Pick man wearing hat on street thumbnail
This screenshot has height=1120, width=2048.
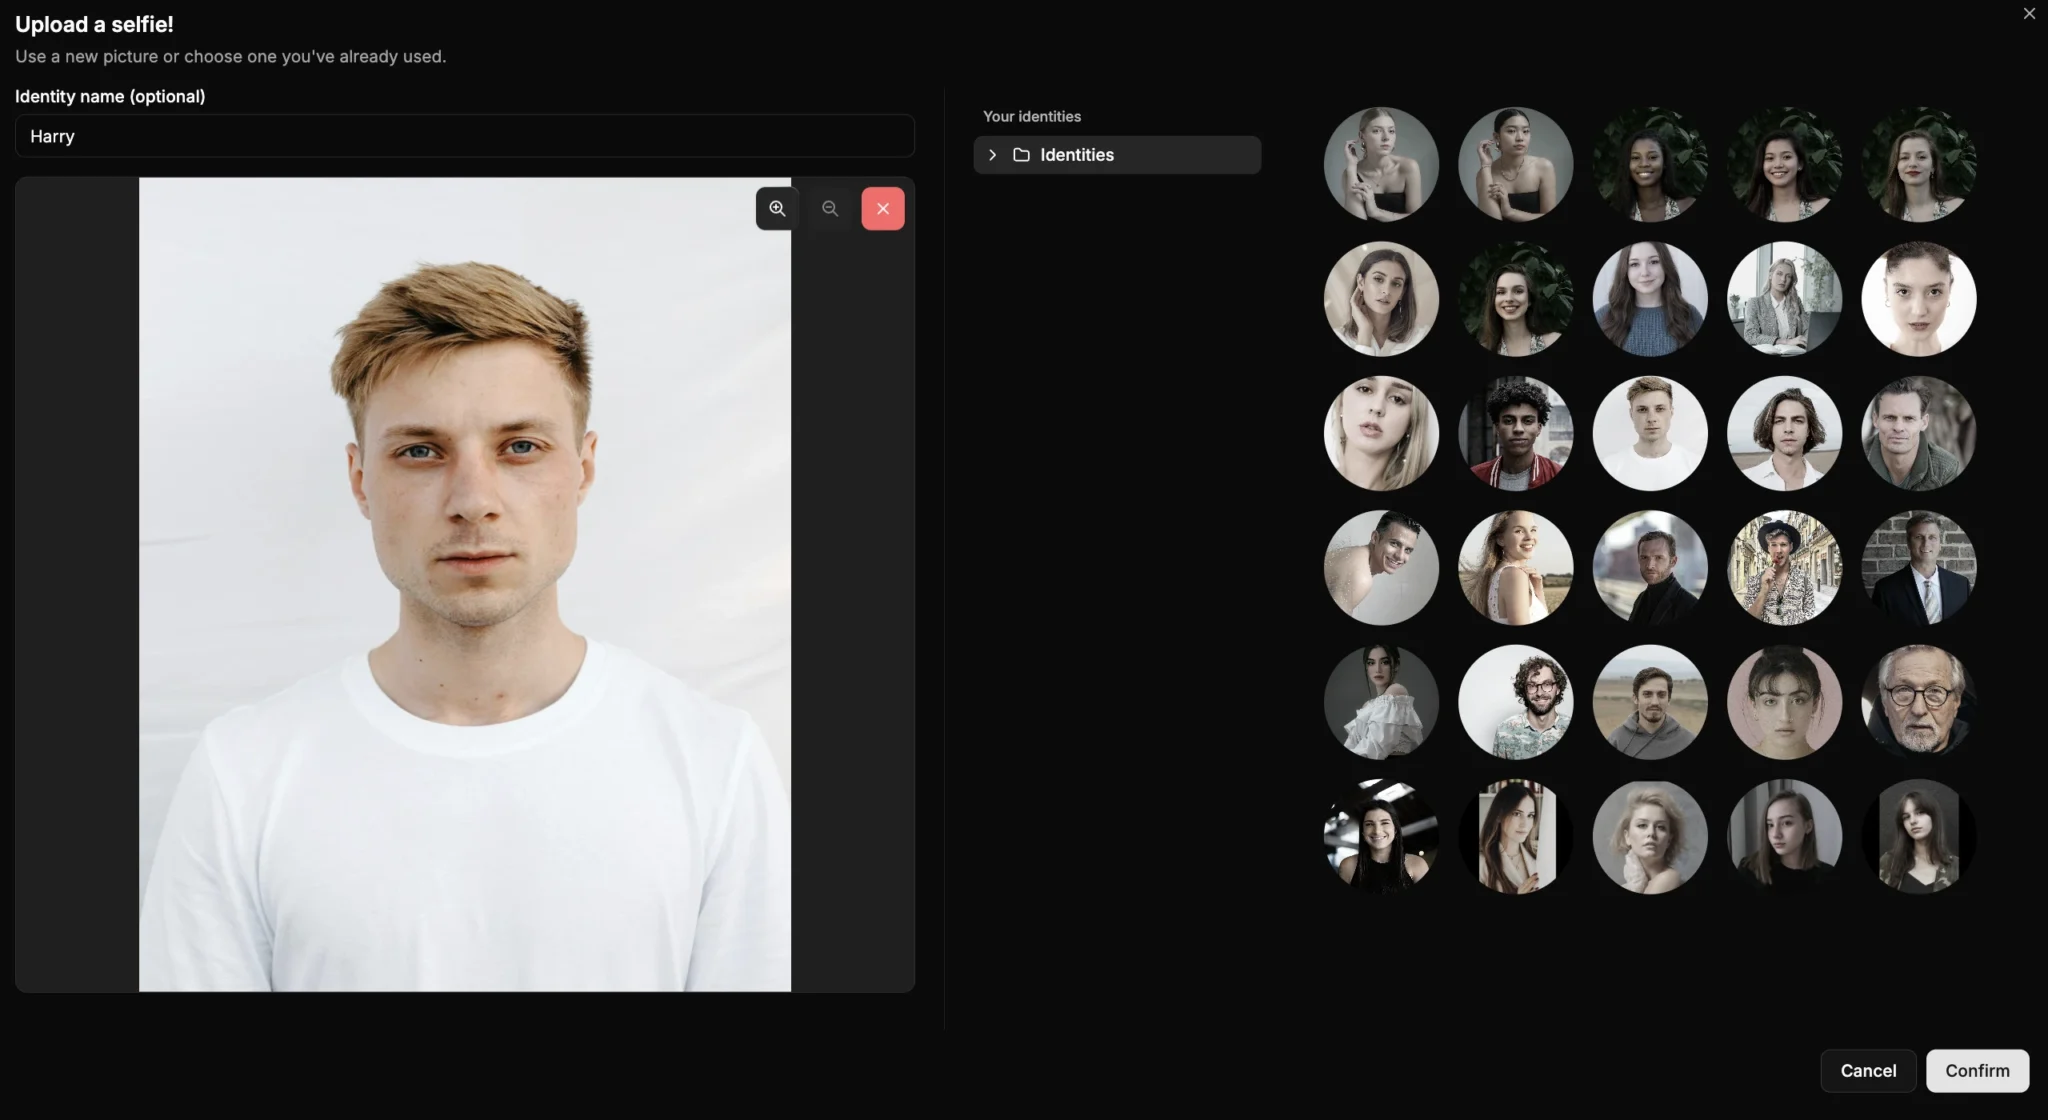1784,568
